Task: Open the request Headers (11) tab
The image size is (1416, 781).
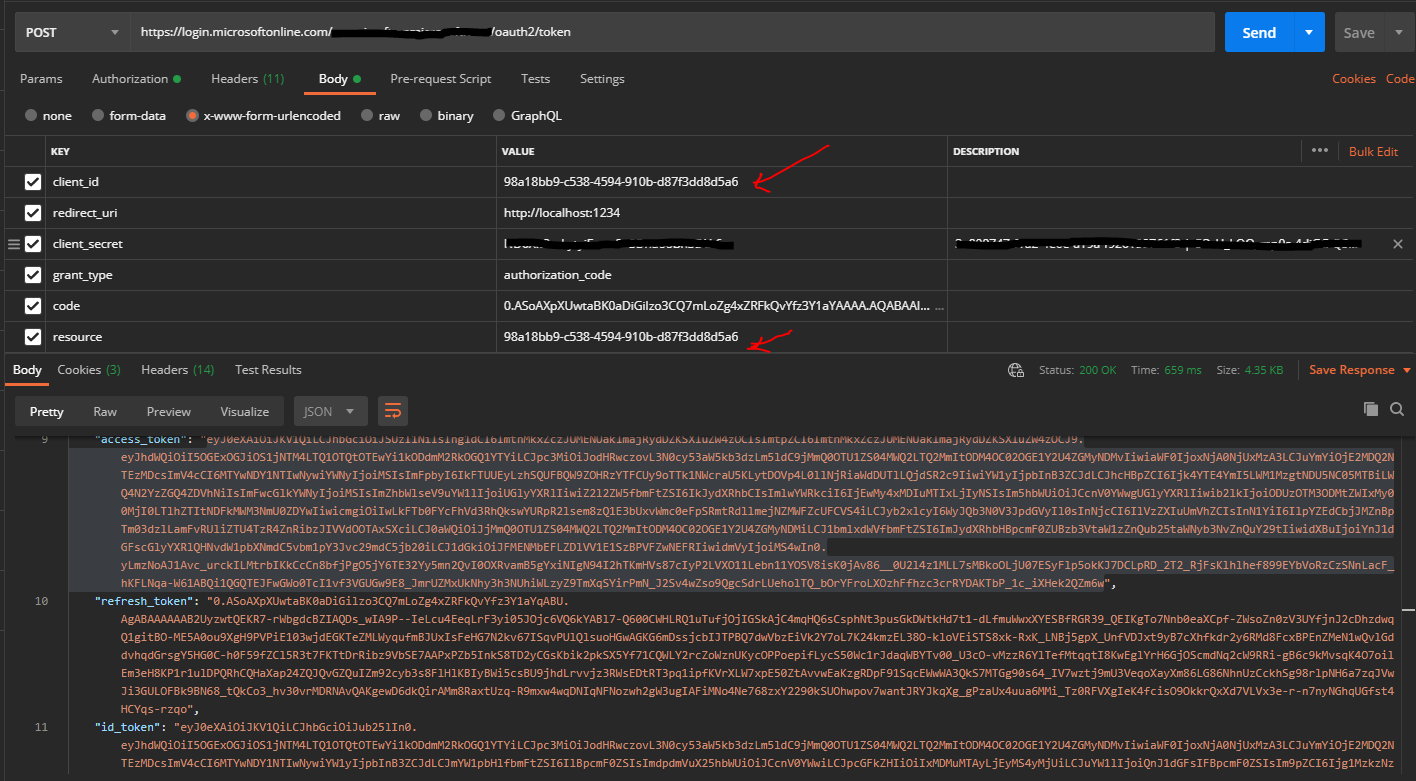Action: [x=247, y=79]
